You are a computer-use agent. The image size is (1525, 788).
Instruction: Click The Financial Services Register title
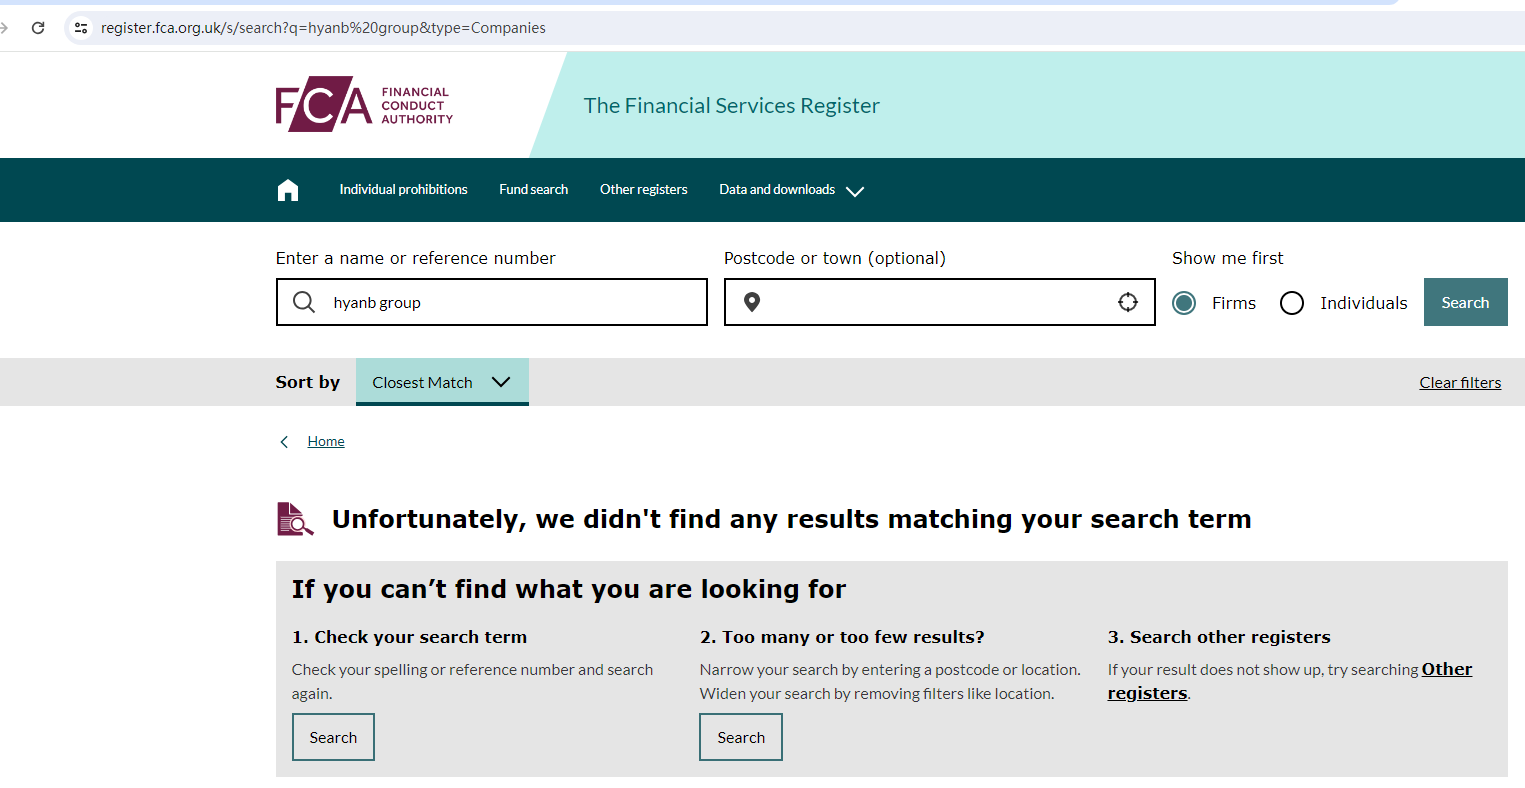pos(732,106)
